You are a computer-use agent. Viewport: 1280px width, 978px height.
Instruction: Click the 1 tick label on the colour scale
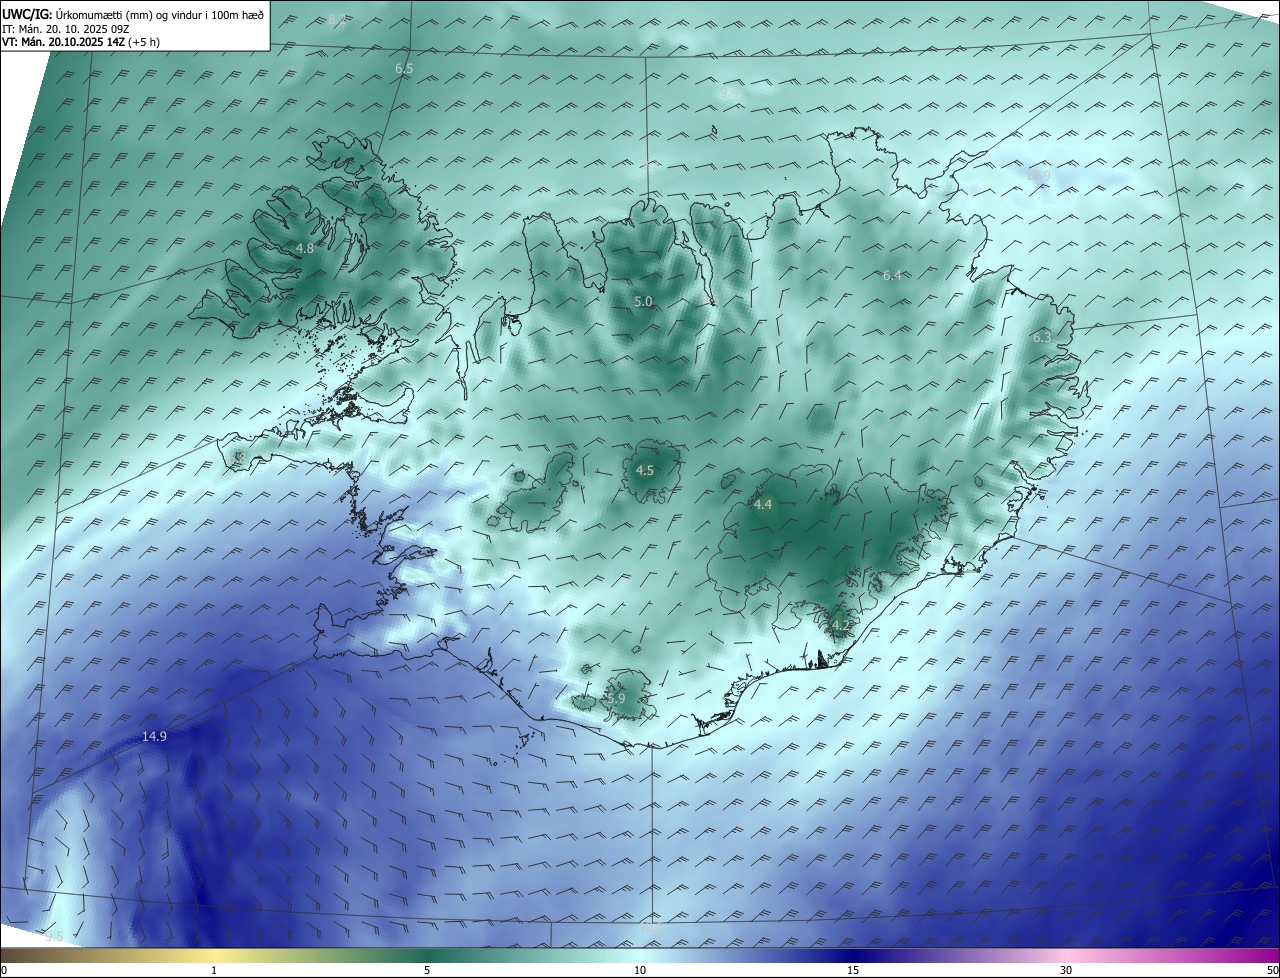tap(214, 970)
